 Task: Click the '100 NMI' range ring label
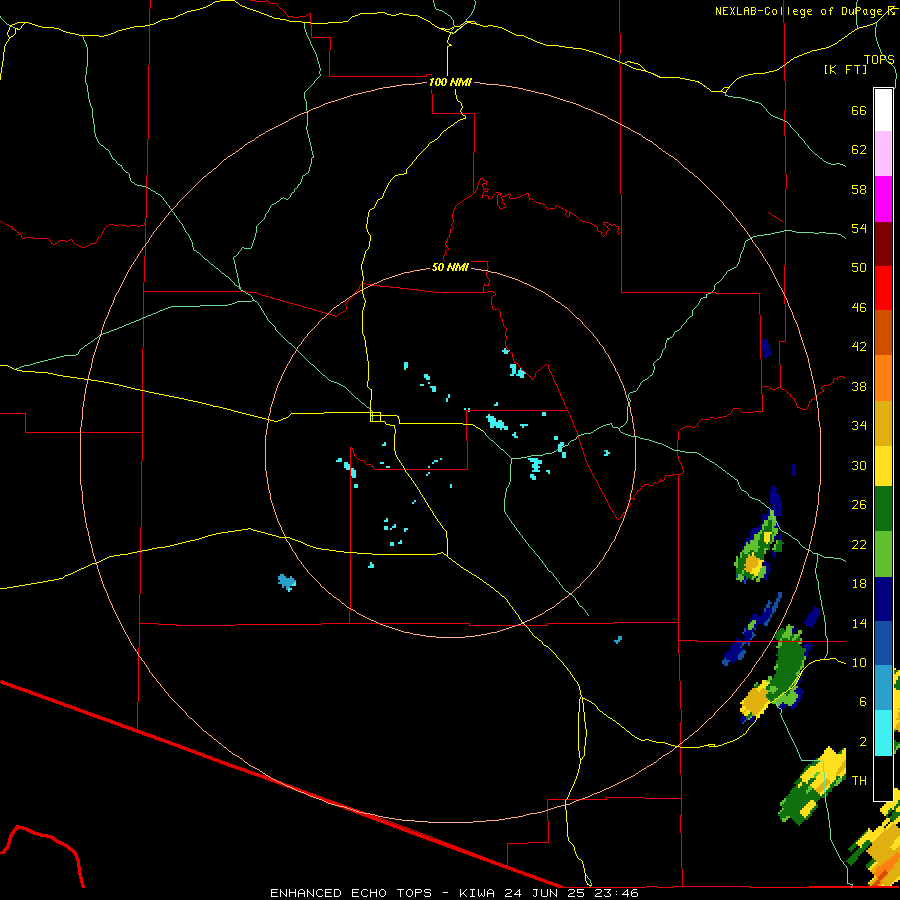point(450,82)
